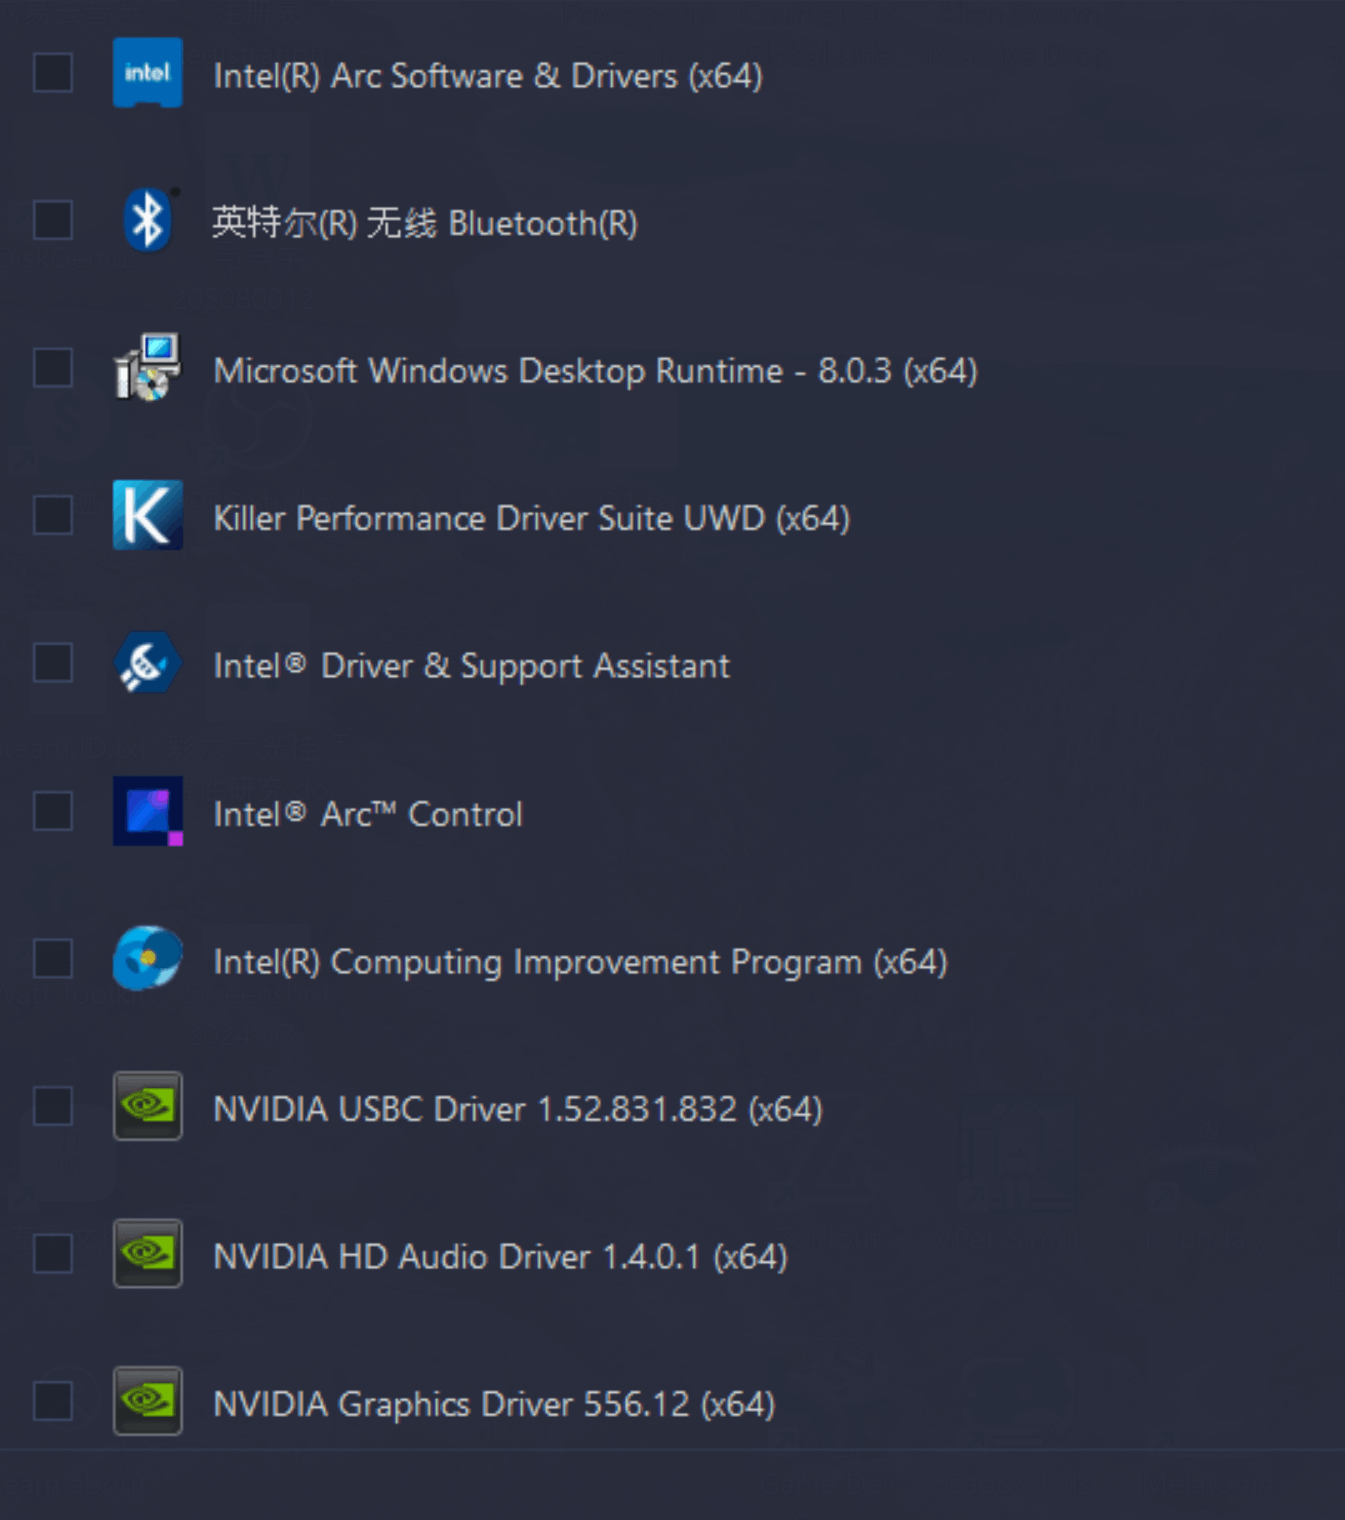Click the Intel Computing Improvement Program icon
This screenshot has width=1345, height=1520.
148,958
